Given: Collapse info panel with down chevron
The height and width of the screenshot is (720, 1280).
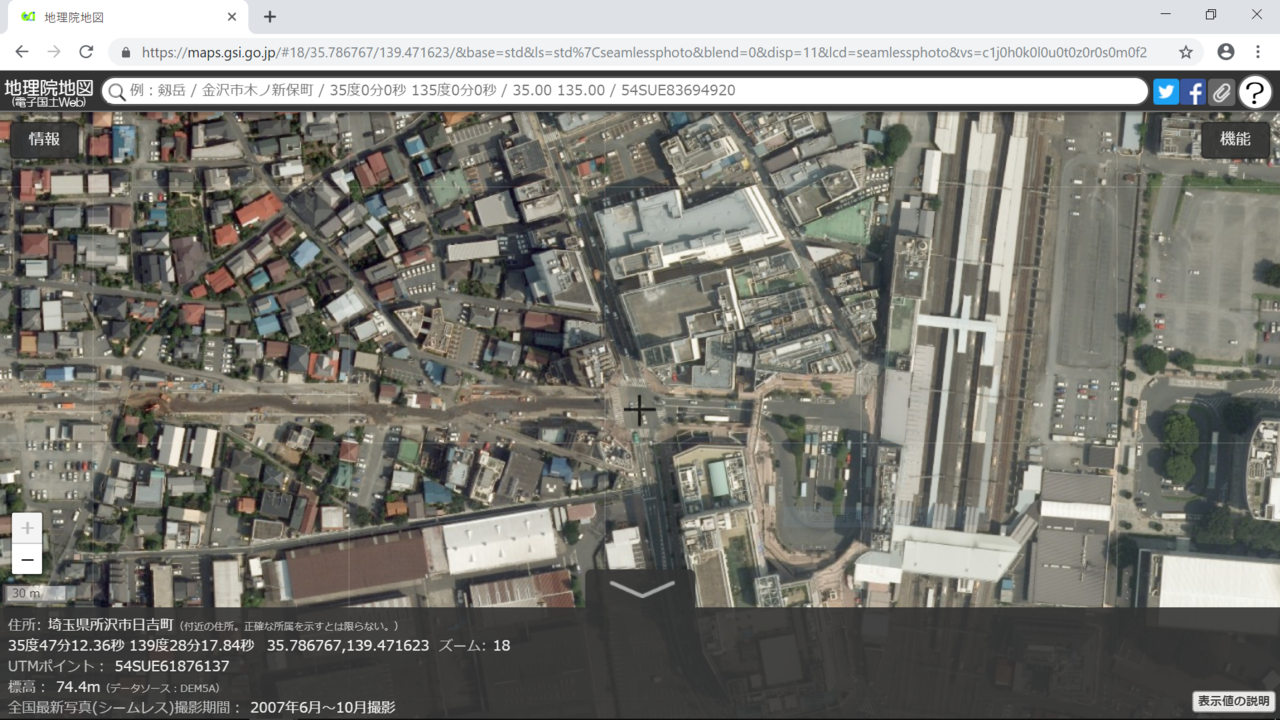Looking at the screenshot, I should tap(641, 590).
